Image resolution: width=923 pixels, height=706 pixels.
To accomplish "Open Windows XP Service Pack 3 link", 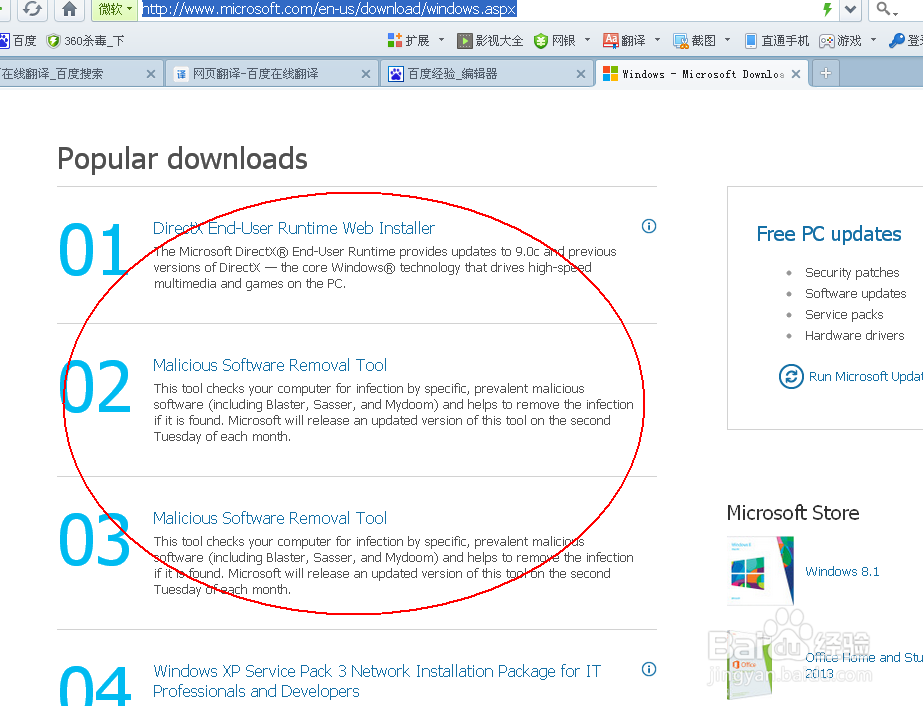I will pyautogui.click(x=377, y=681).
